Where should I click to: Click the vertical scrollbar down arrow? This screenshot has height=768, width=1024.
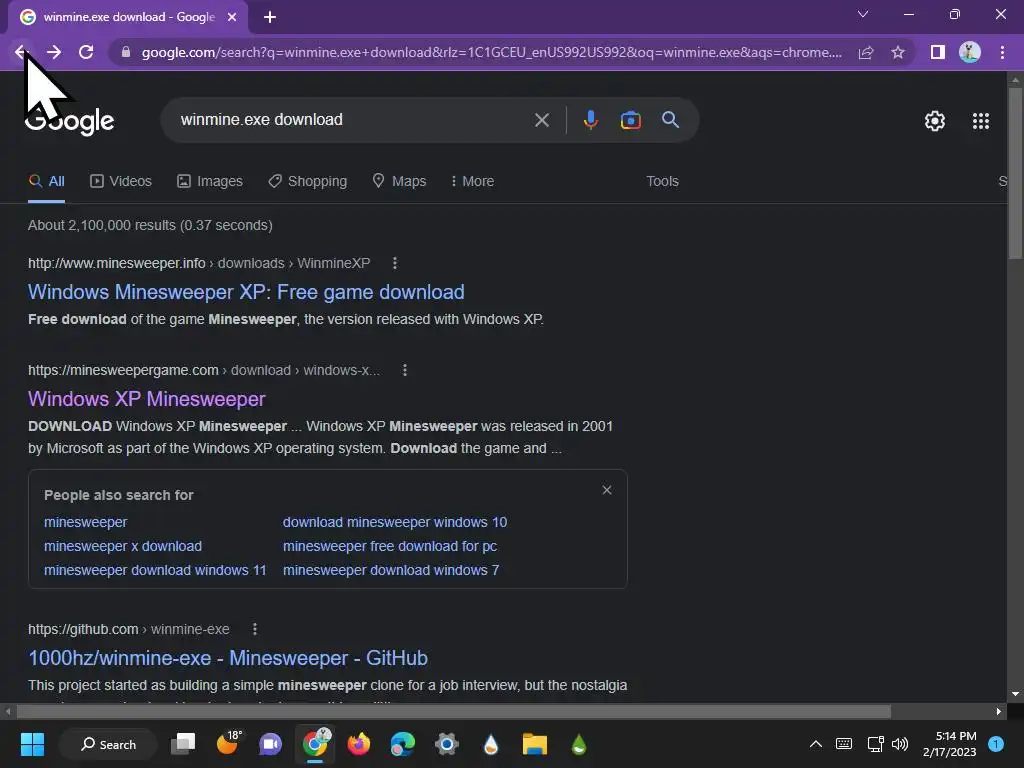1015,694
